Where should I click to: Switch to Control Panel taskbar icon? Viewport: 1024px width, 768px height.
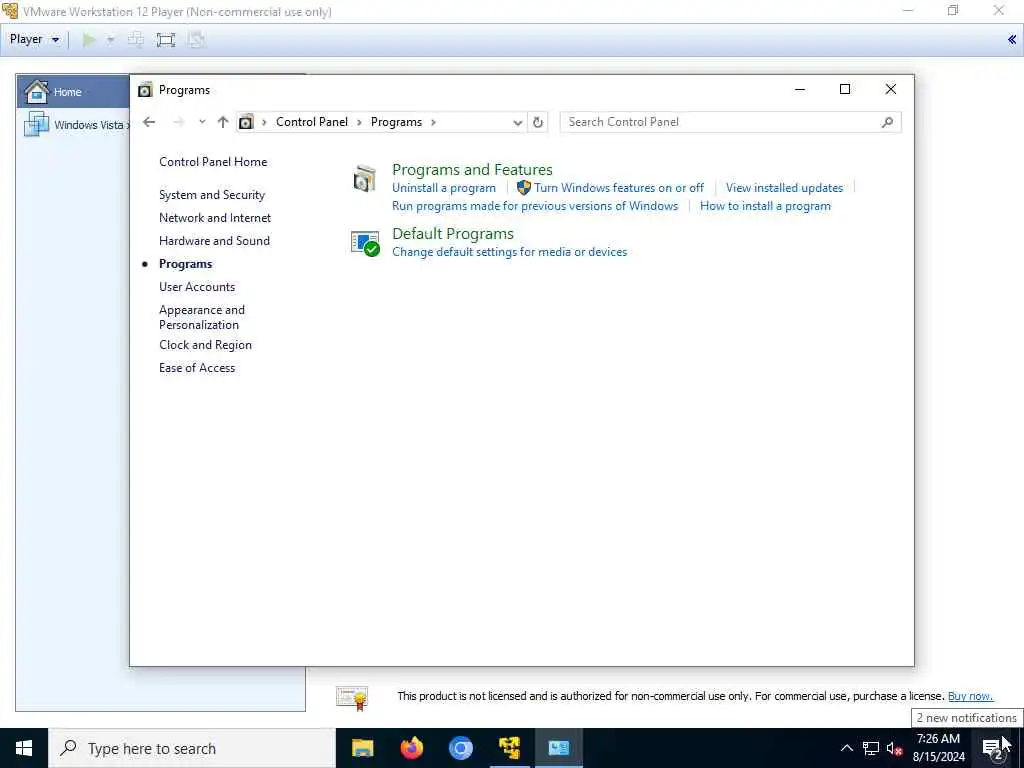[x=558, y=748]
